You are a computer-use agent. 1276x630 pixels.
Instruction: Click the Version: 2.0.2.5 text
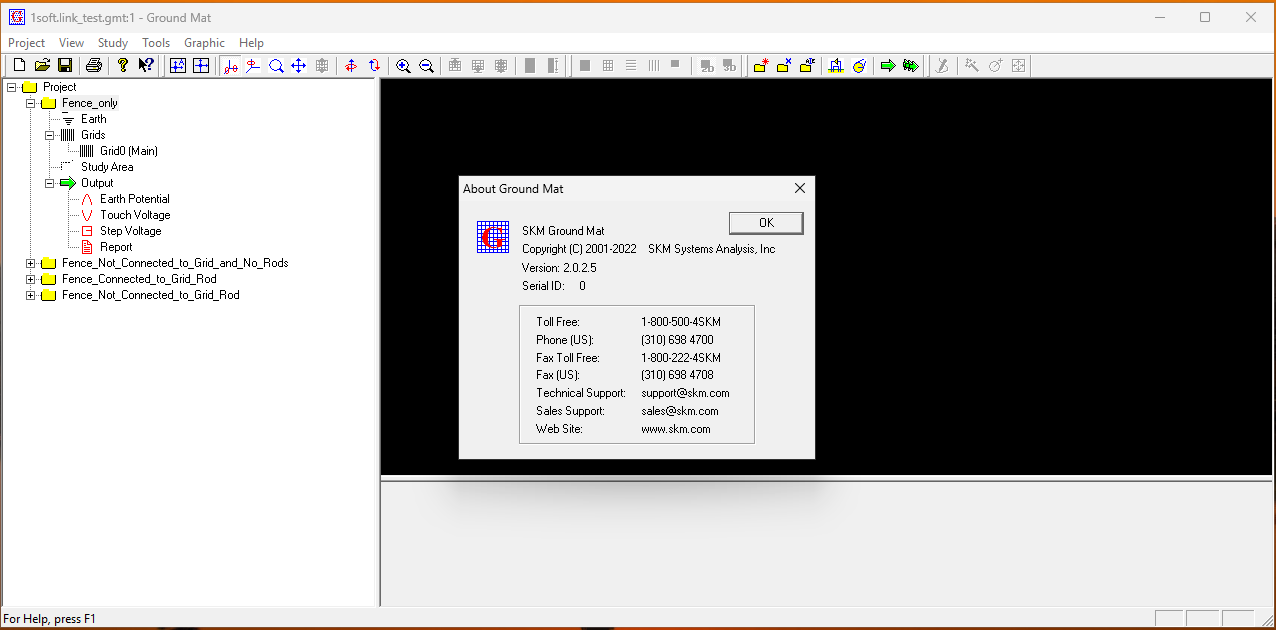pyautogui.click(x=559, y=268)
